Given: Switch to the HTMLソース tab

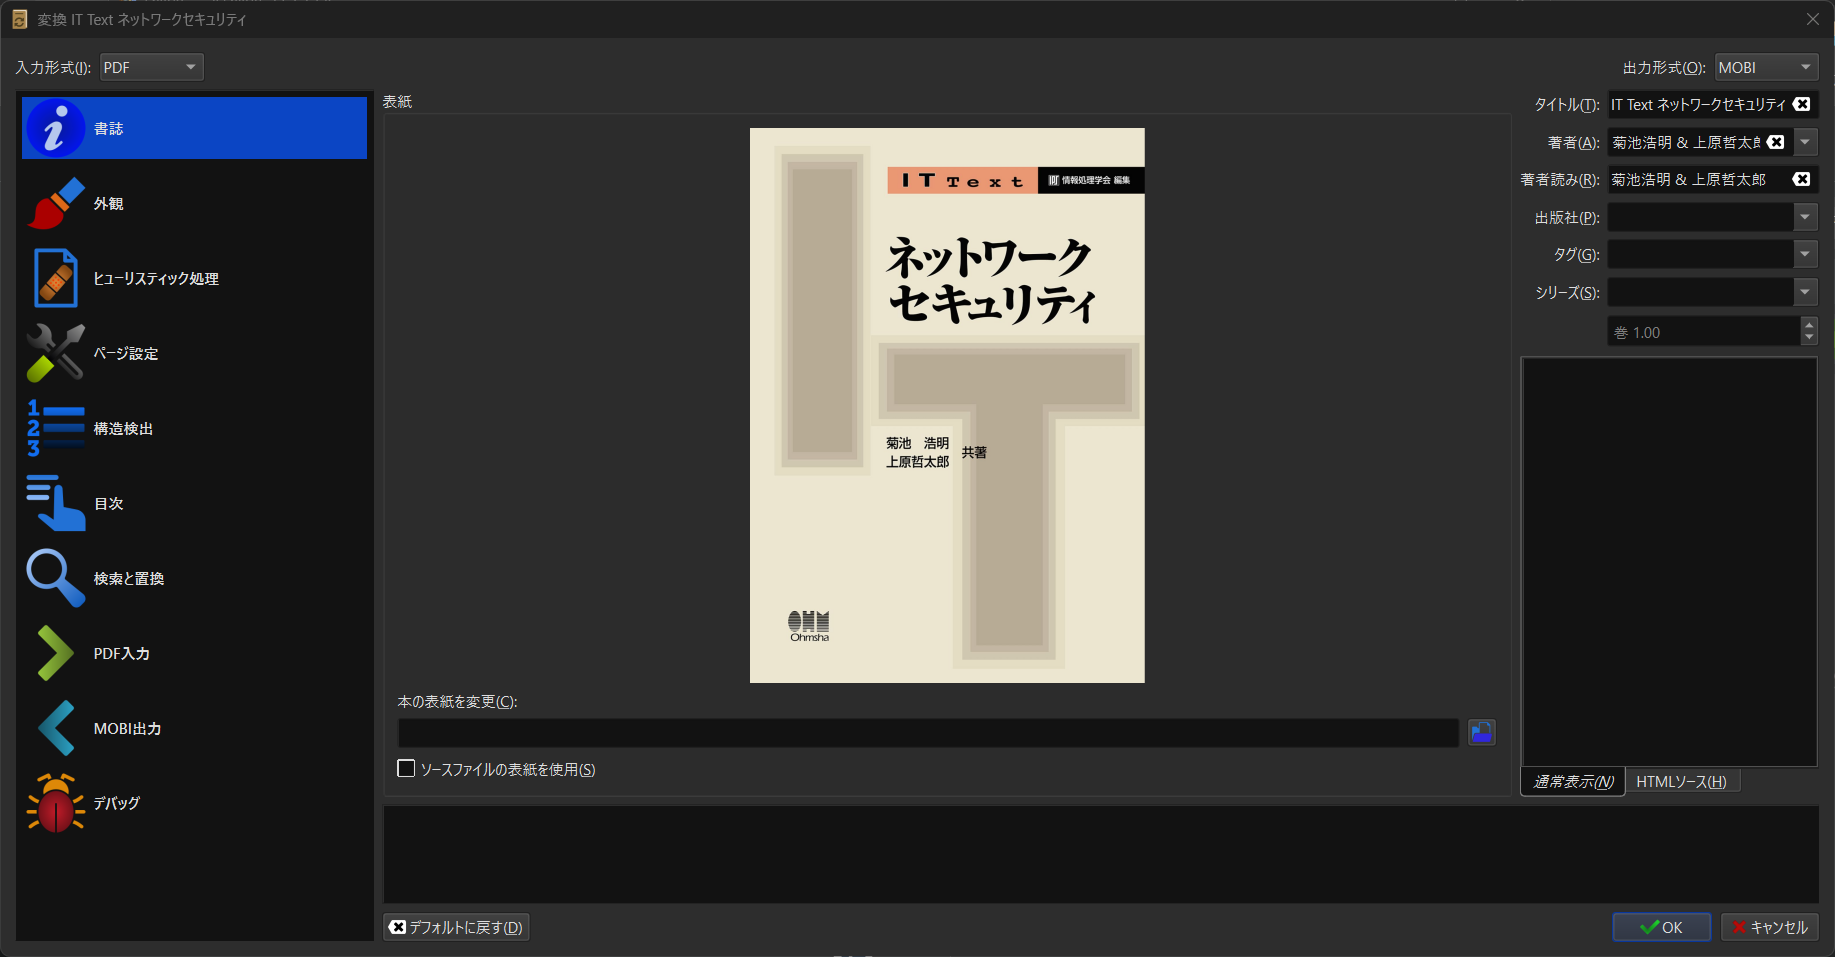Looking at the screenshot, I should pos(1682,781).
